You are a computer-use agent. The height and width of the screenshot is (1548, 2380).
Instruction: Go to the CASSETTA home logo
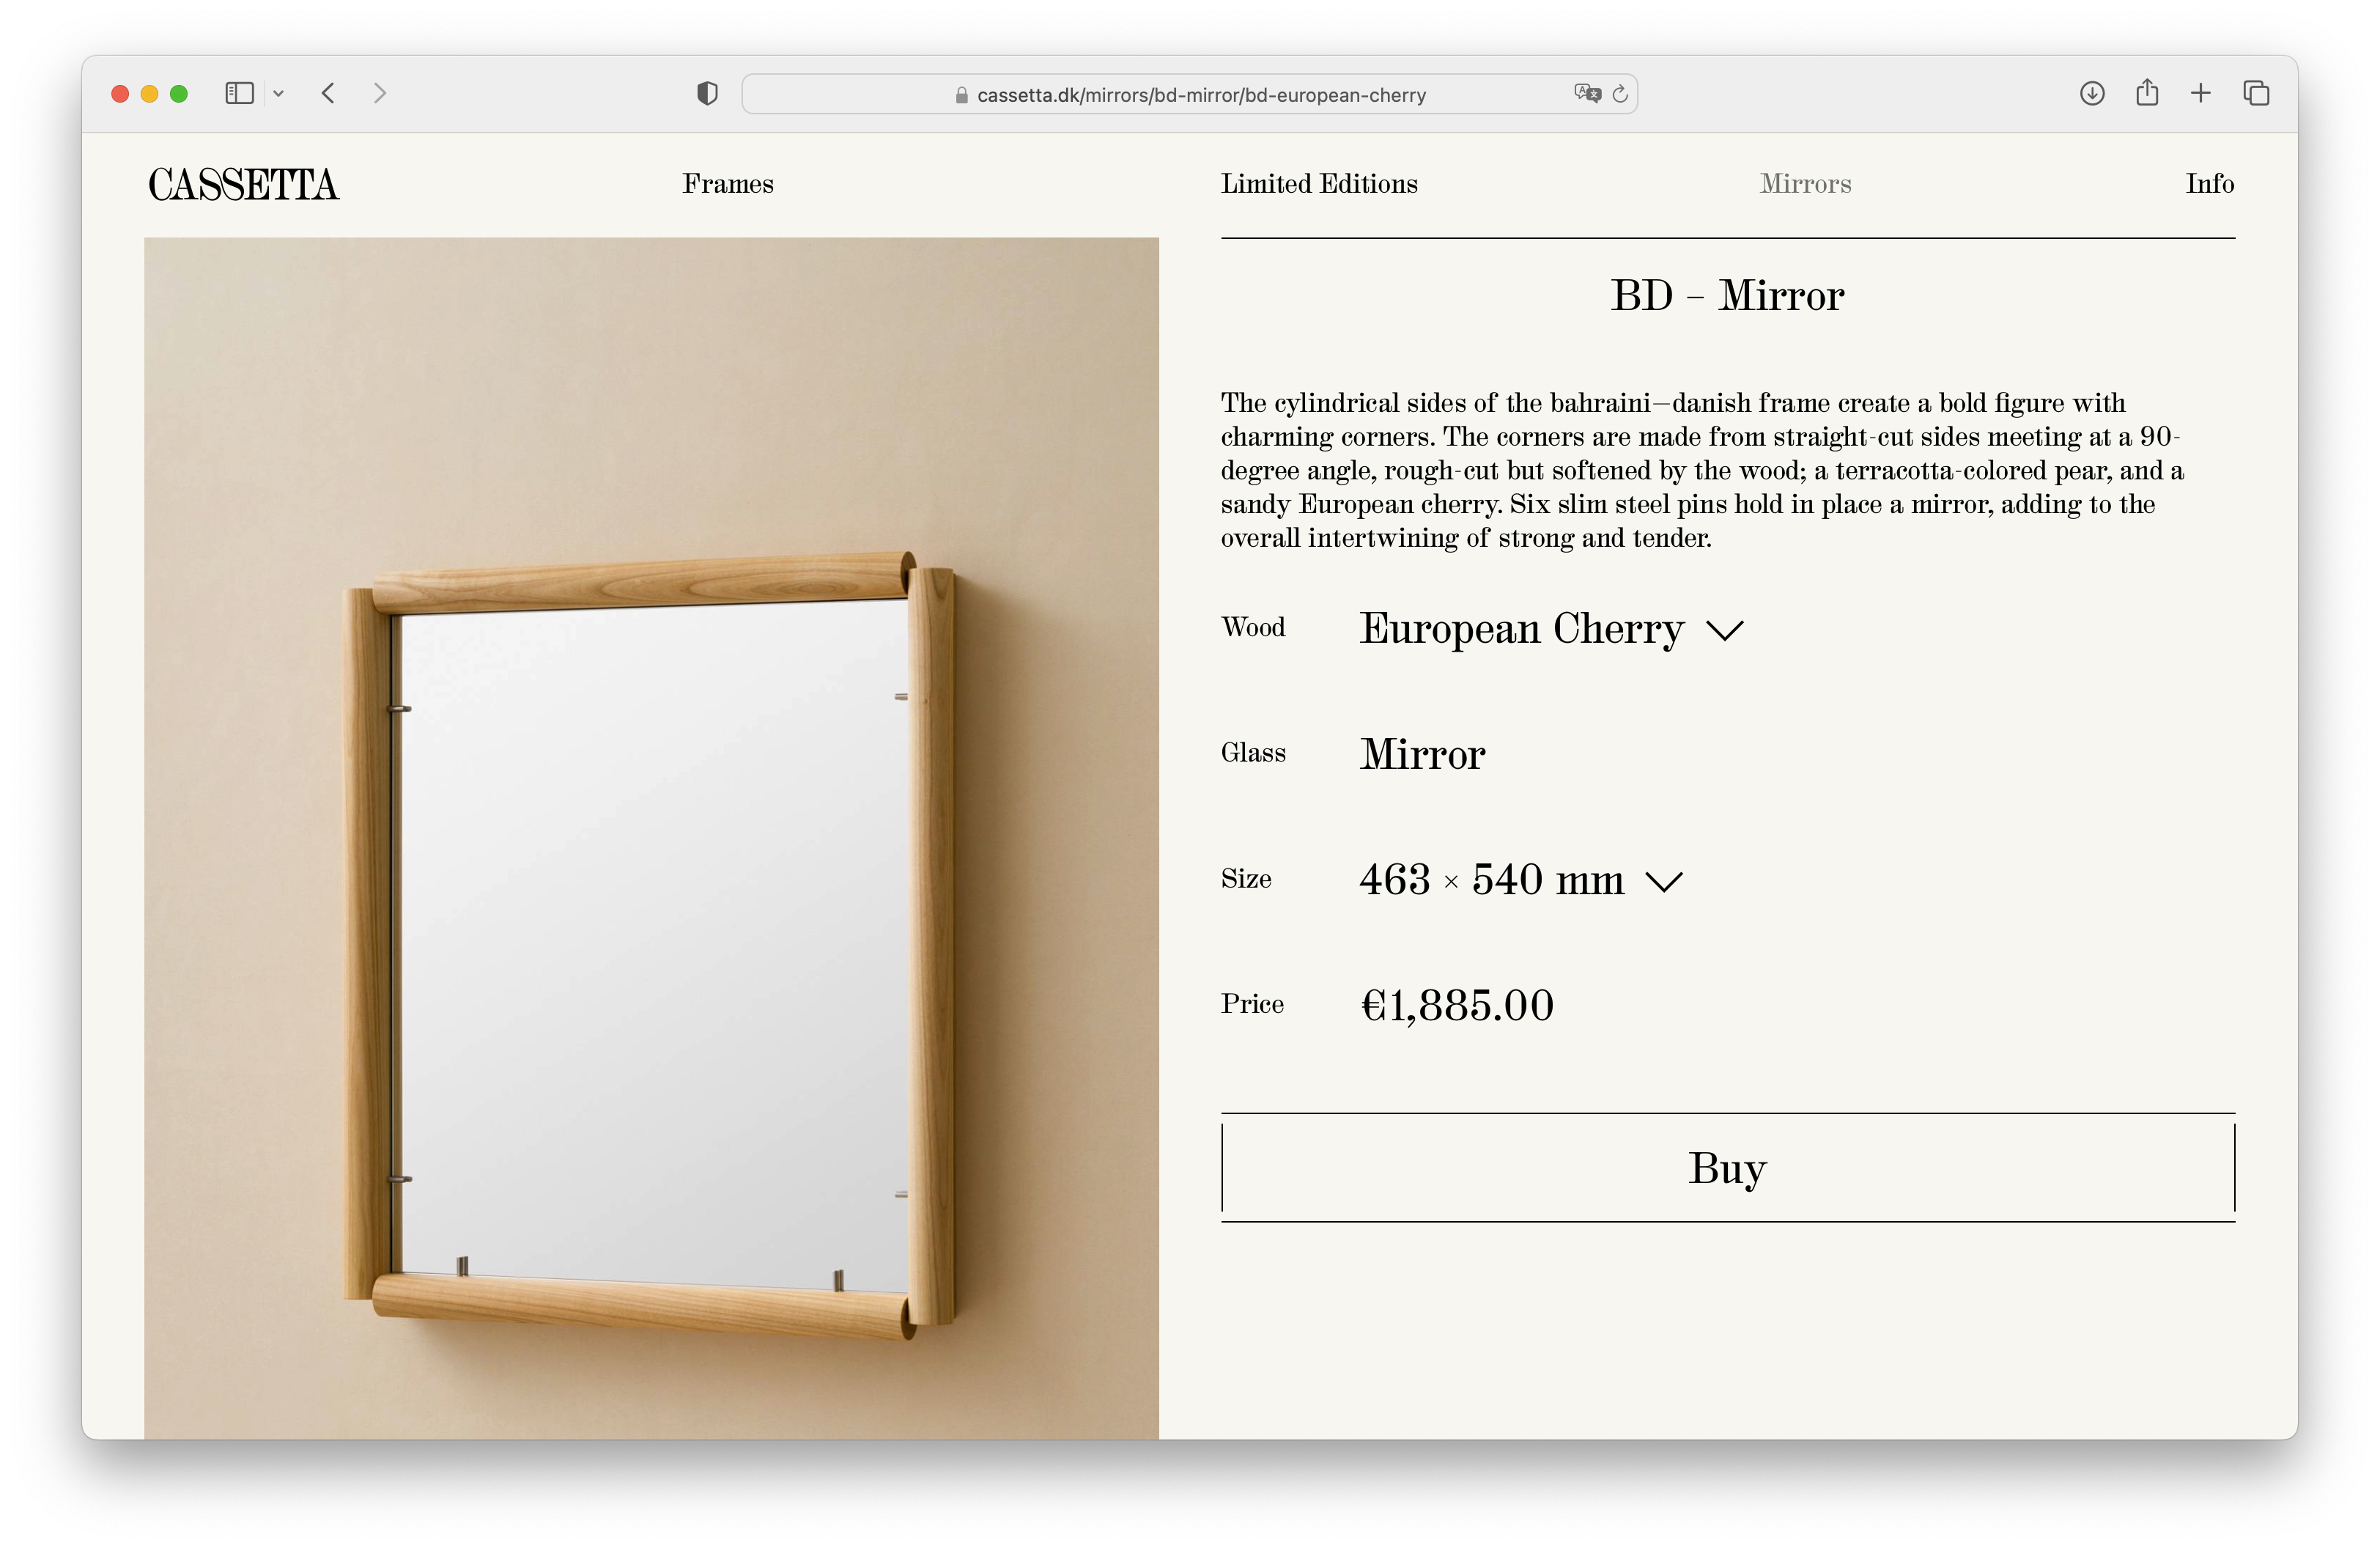pyautogui.click(x=244, y=185)
